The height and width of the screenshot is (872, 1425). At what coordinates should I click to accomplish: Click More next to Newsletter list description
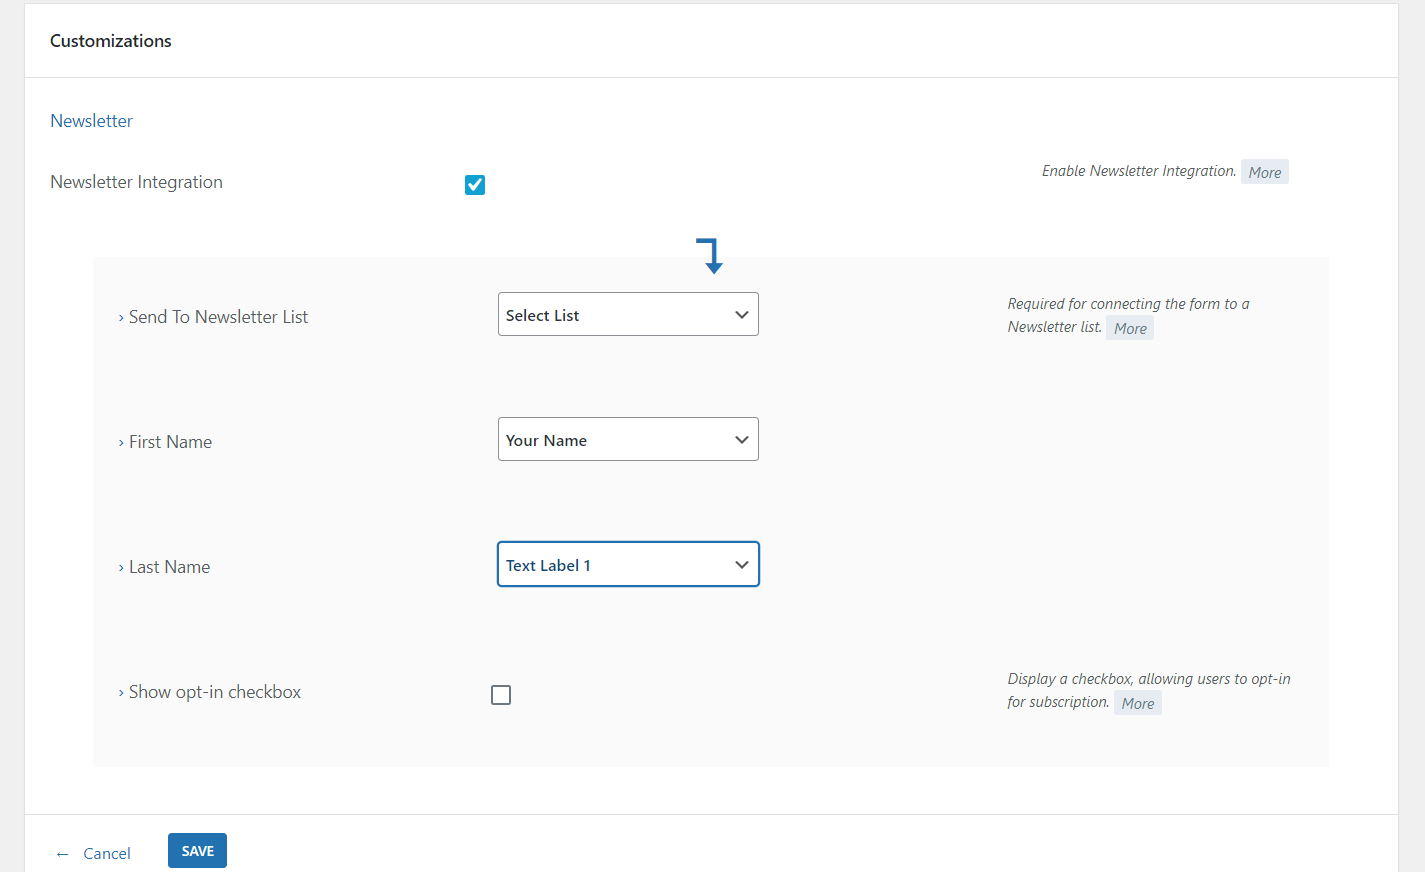(x=1129, y=327)
